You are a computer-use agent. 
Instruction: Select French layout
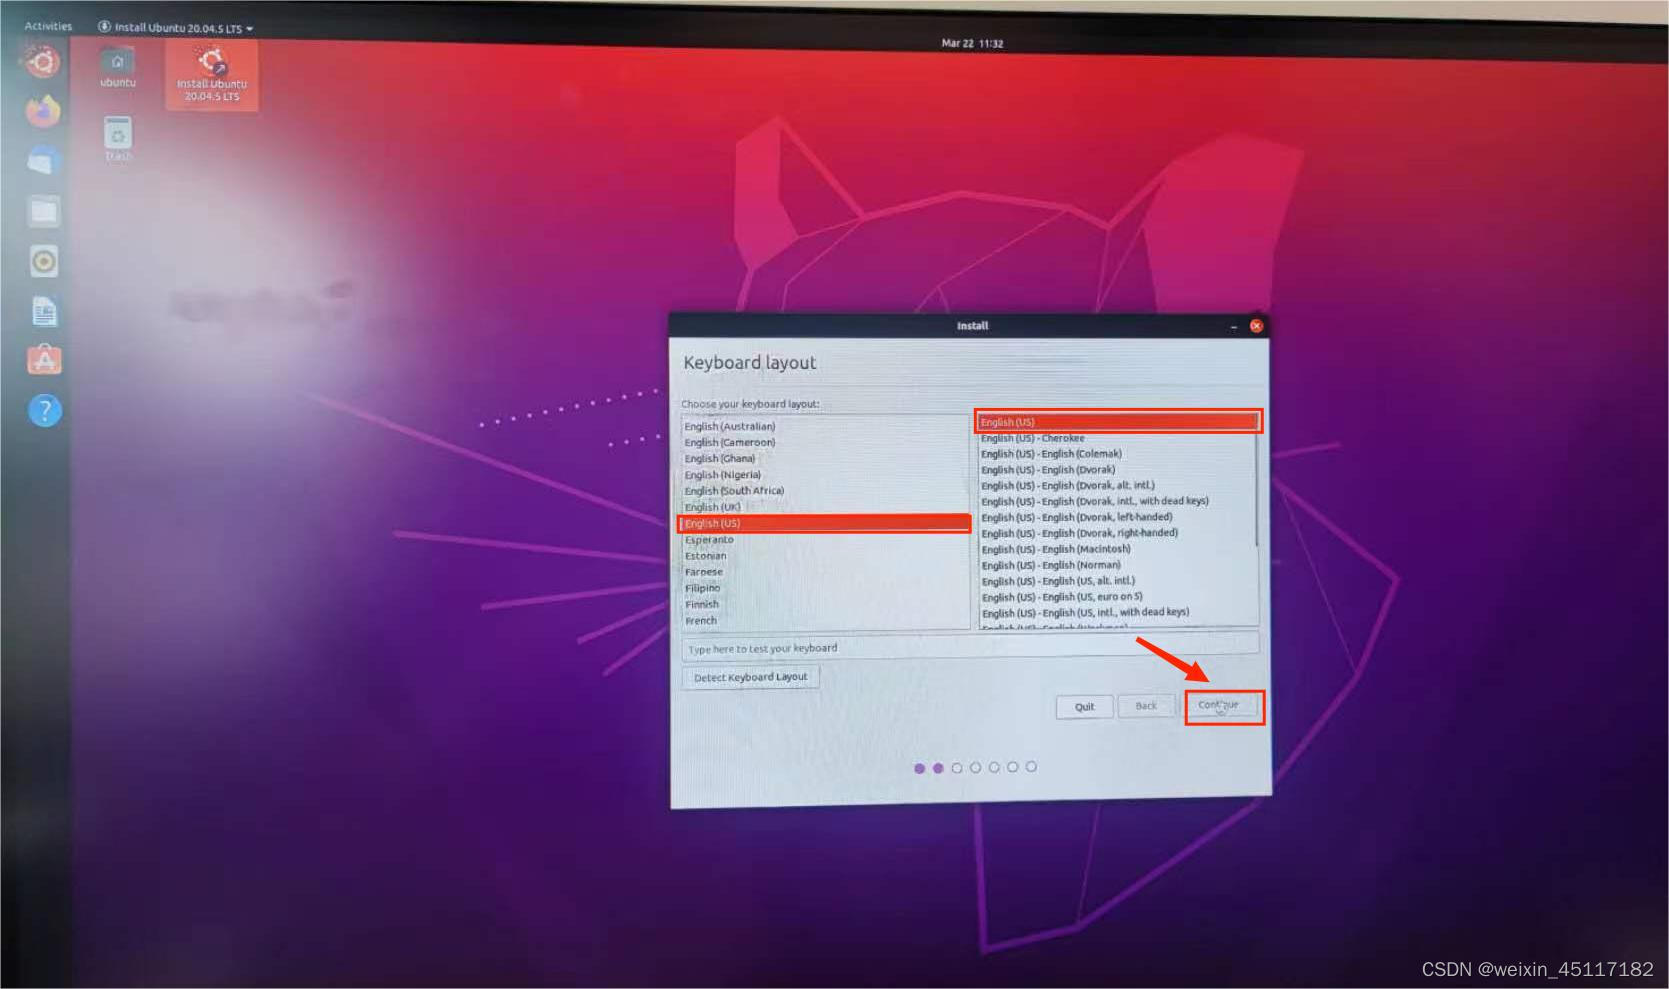(825, 620)
